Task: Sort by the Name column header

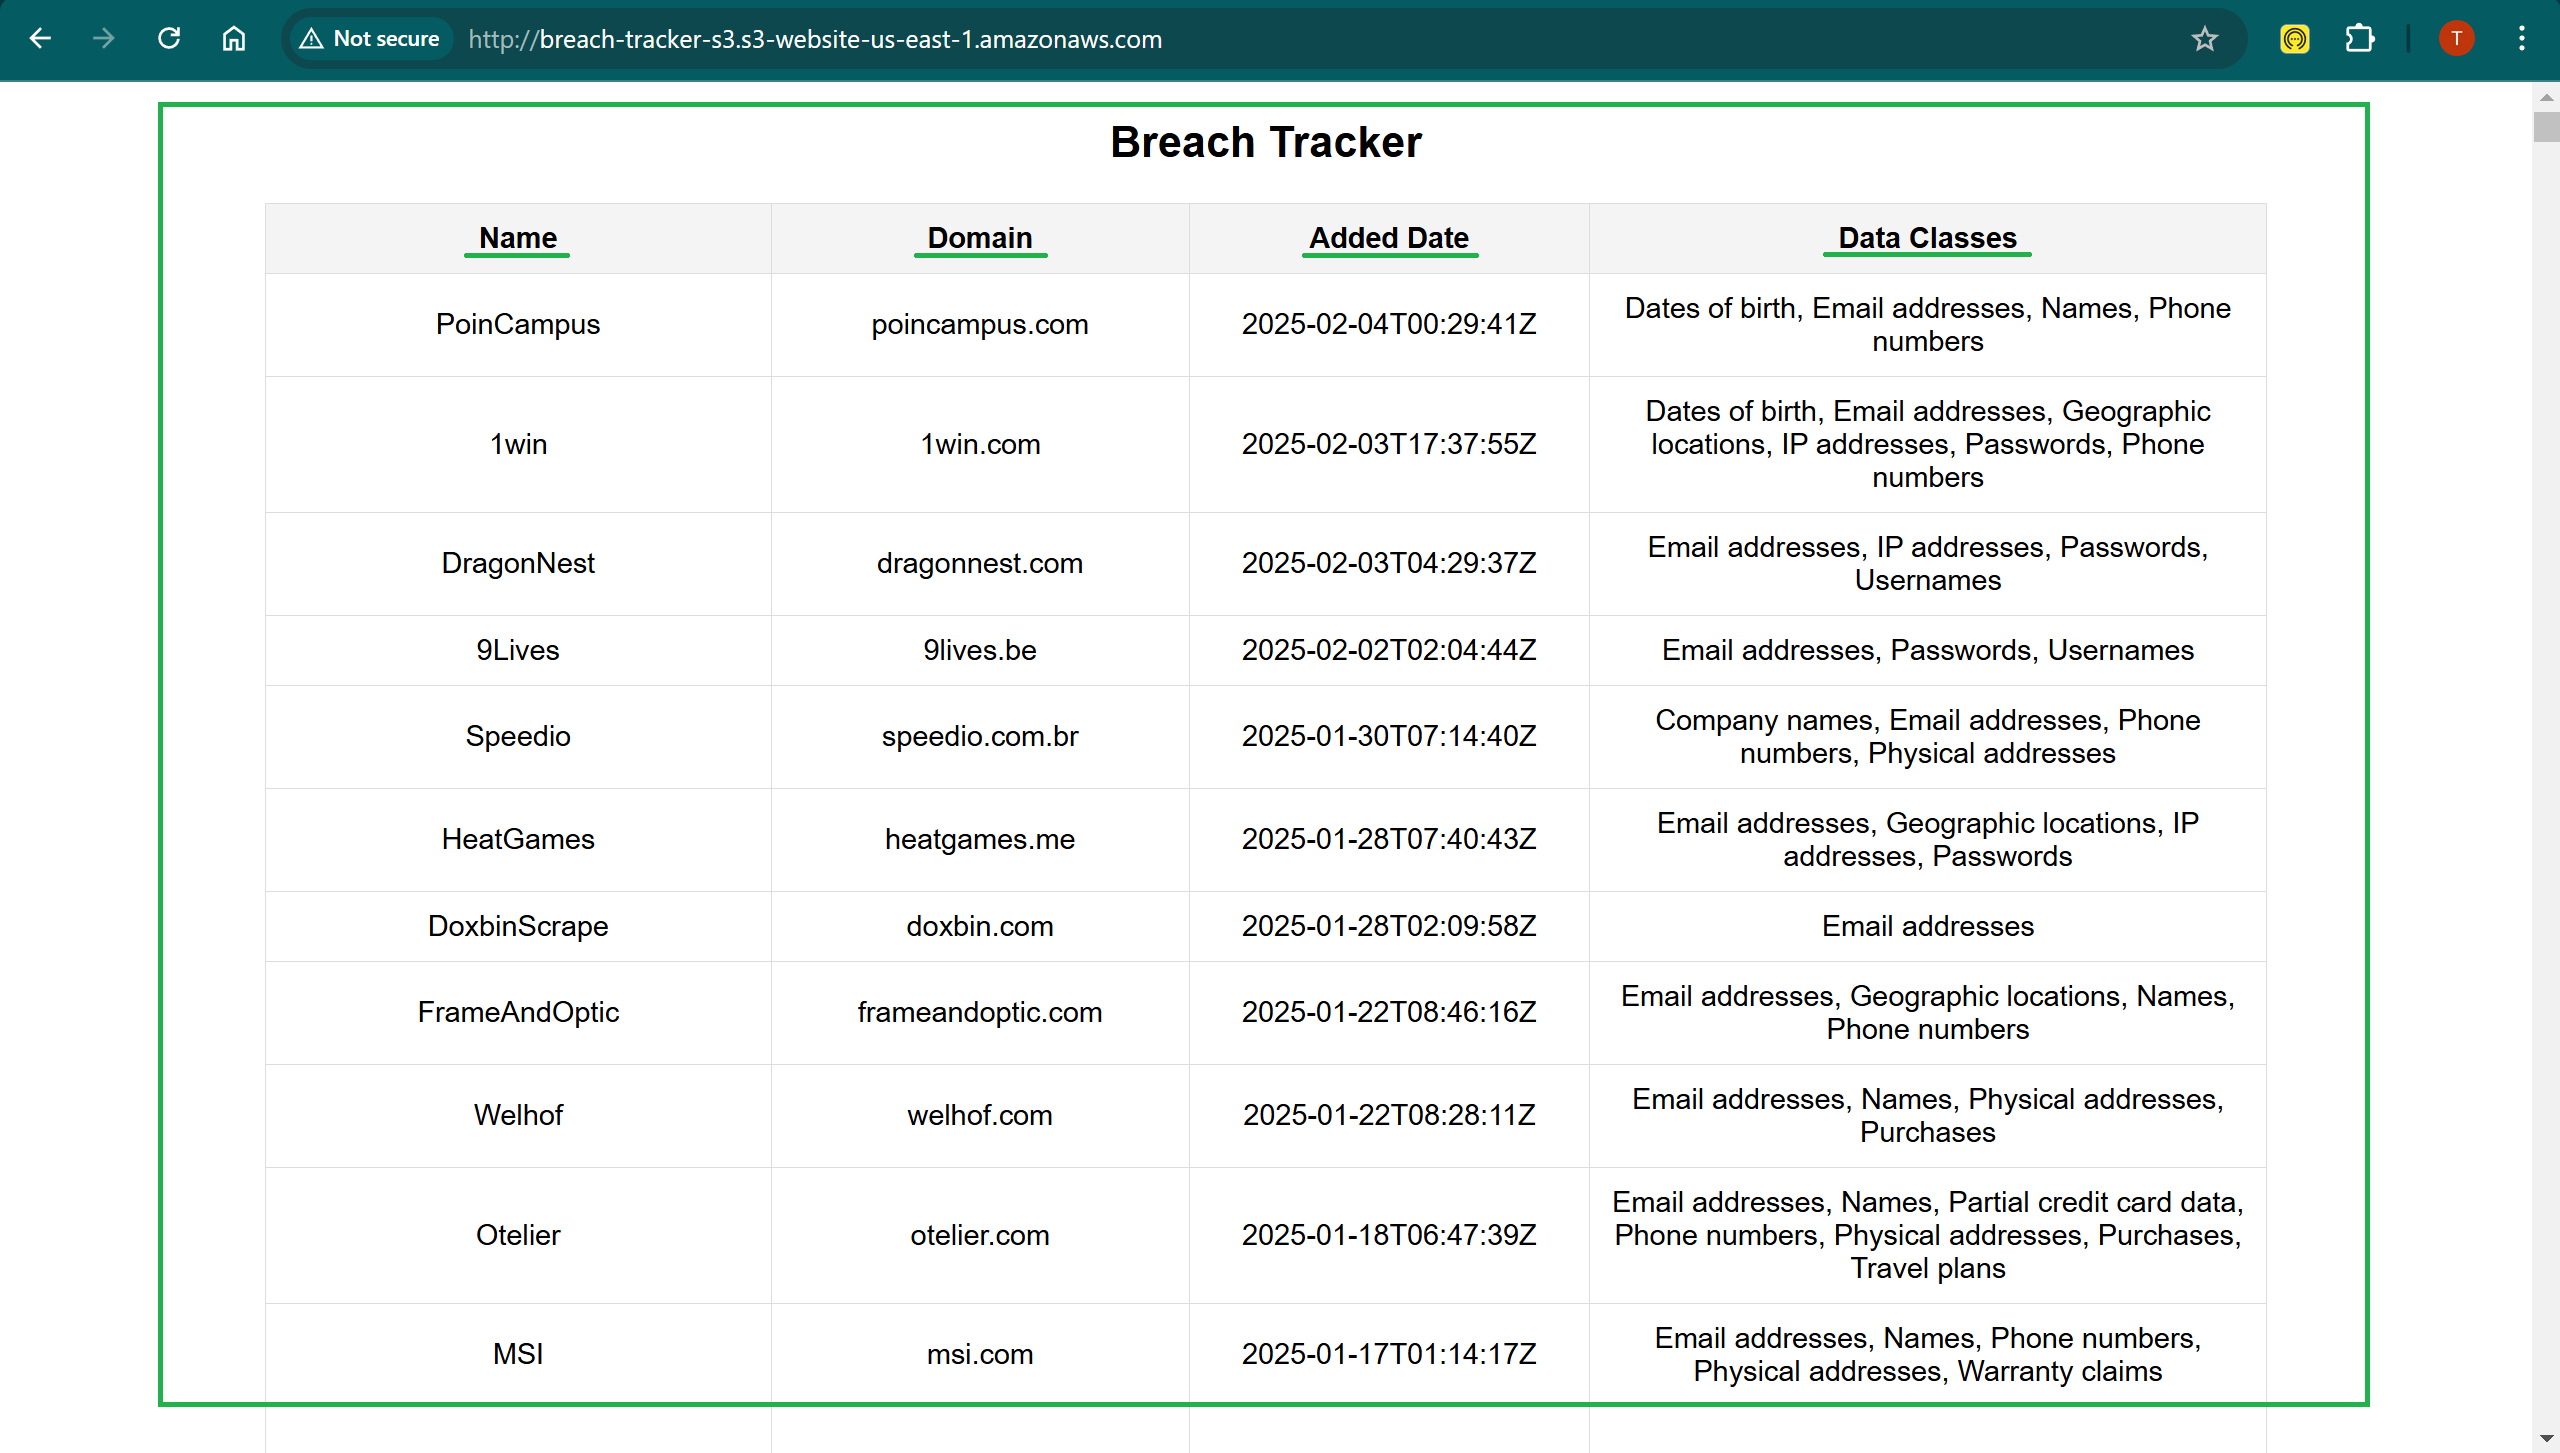Action: (x=518, y=238)
